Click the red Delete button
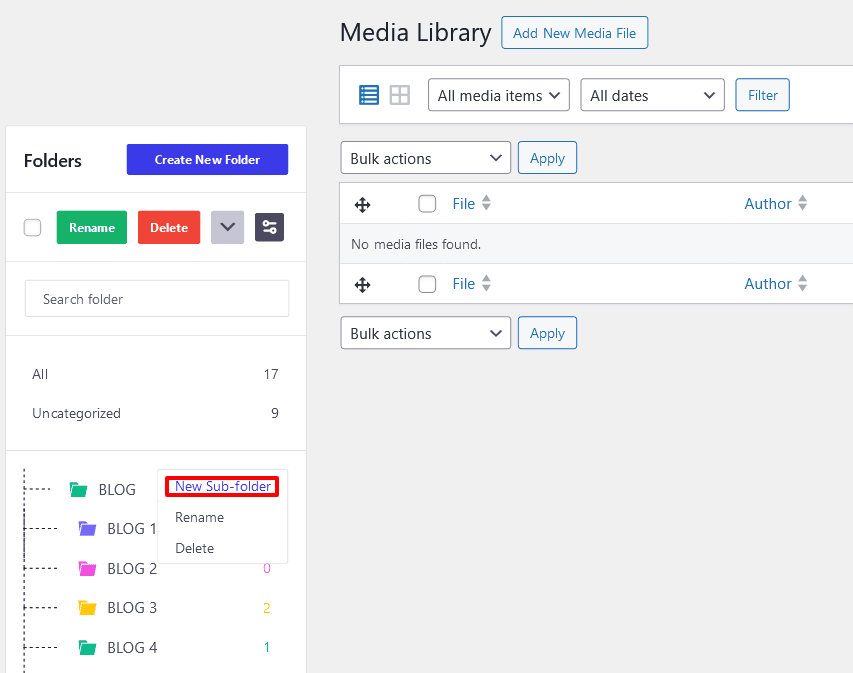Screen dimensions: 853x673 169,227
